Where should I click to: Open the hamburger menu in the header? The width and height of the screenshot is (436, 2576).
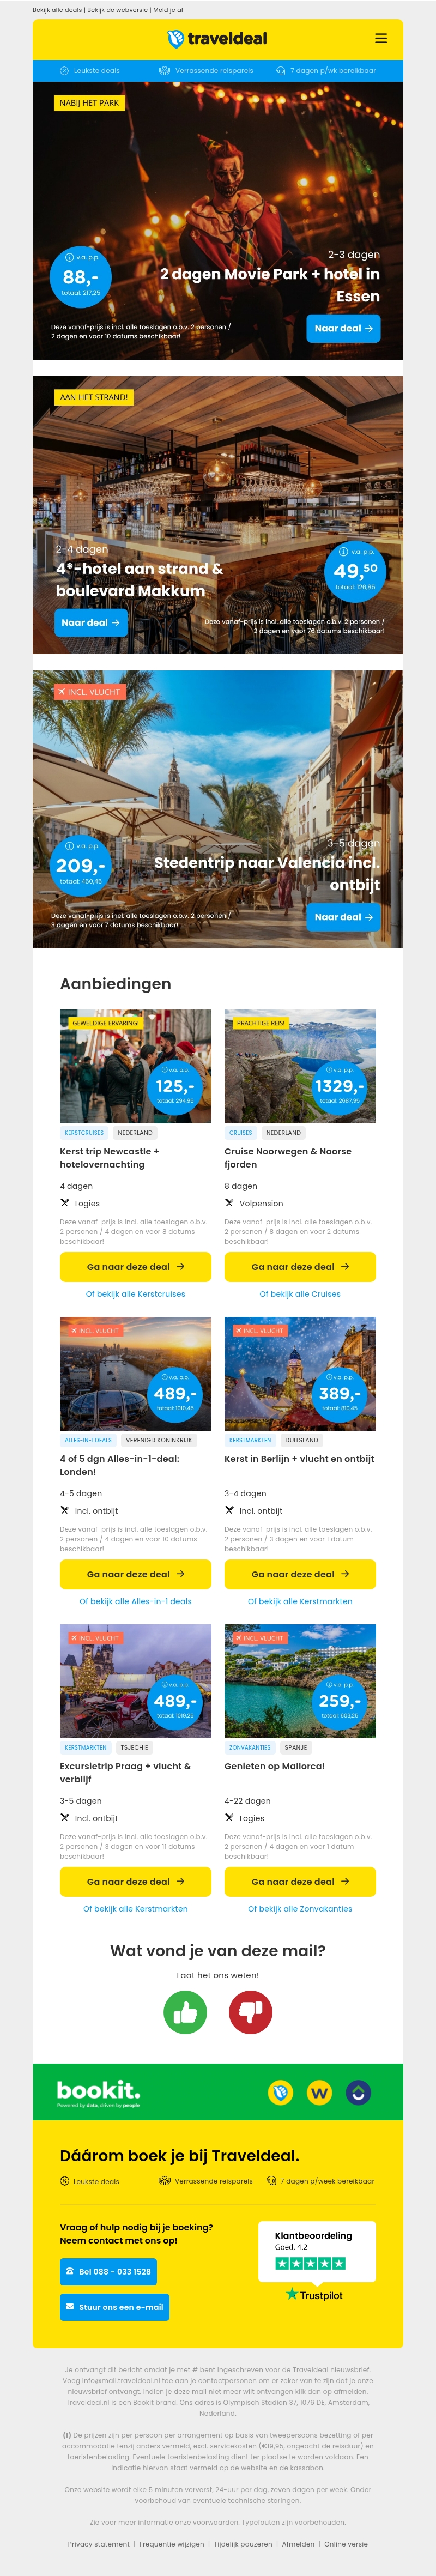(380, 39)
